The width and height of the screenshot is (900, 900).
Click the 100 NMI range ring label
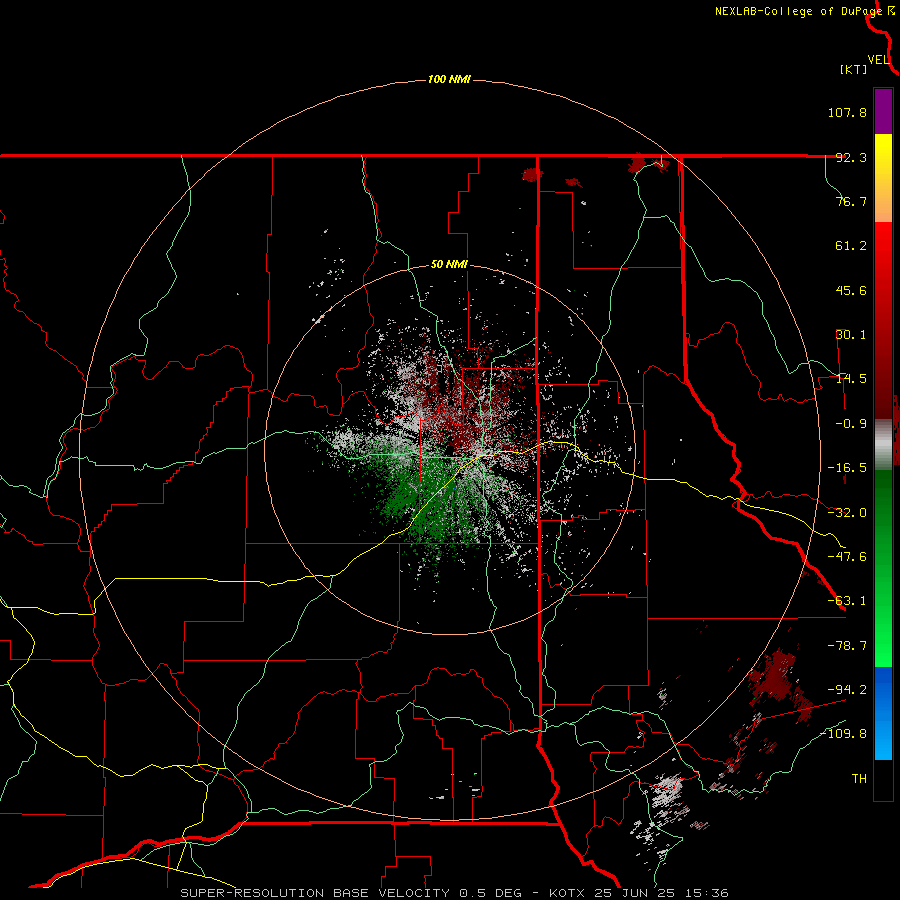tap(449, 79)
